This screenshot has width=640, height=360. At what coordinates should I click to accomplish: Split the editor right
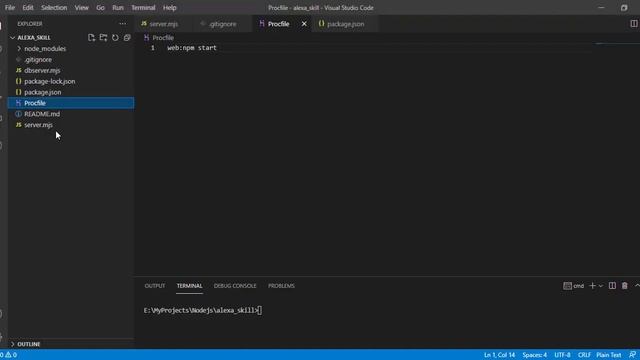click(x=633, y=24)
